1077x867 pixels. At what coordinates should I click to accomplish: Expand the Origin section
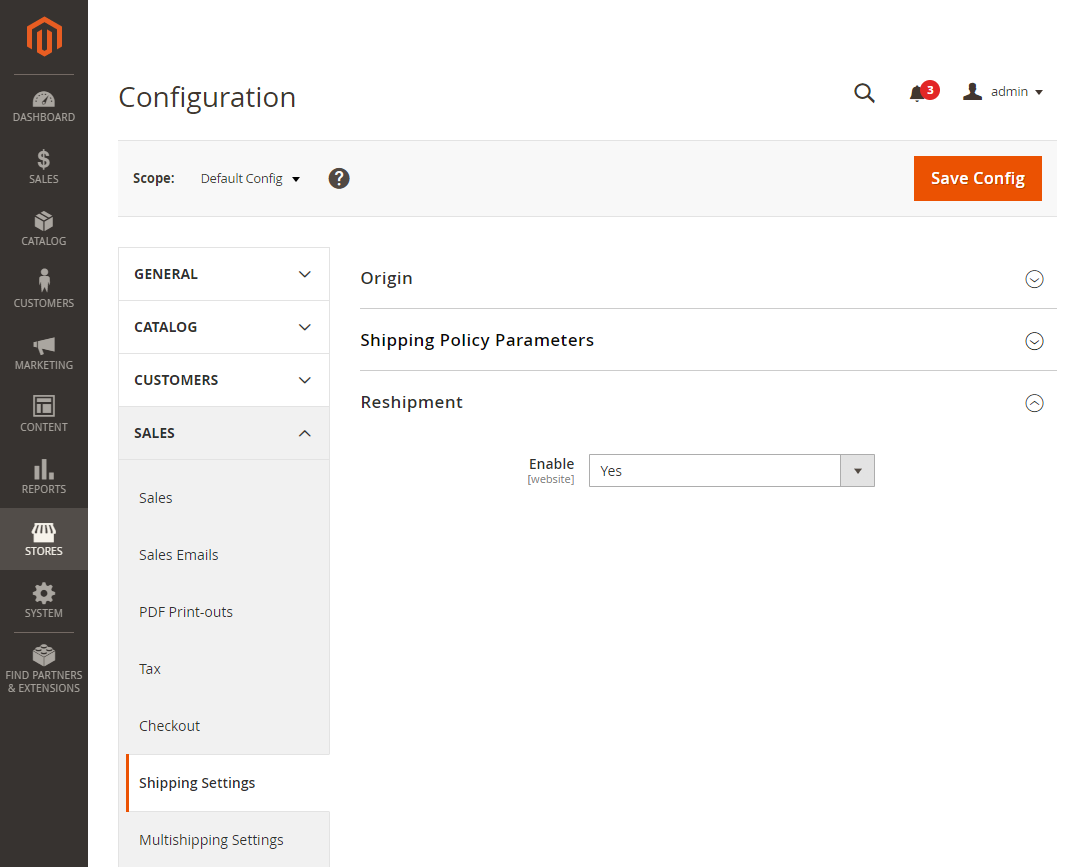coord(1034,279)
